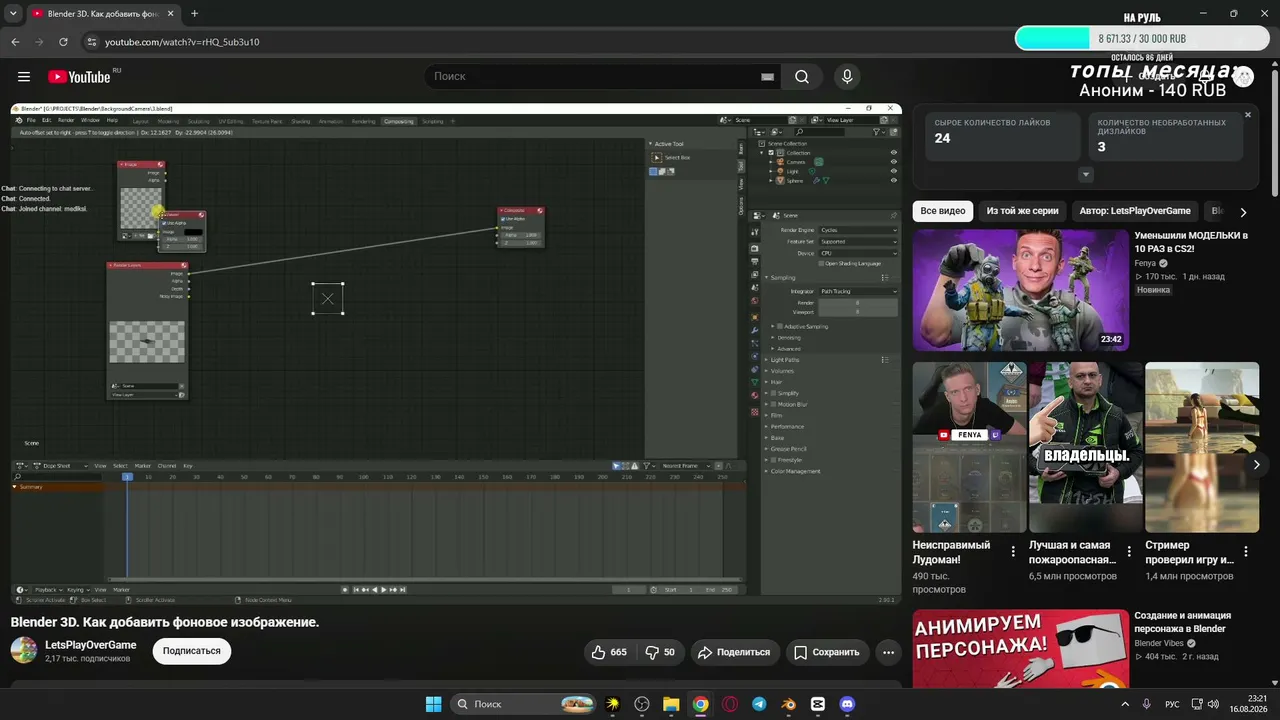Go to the YouTube home logo
The image size is (1280, 720).
pyautogui.click(x=79, y=77)
